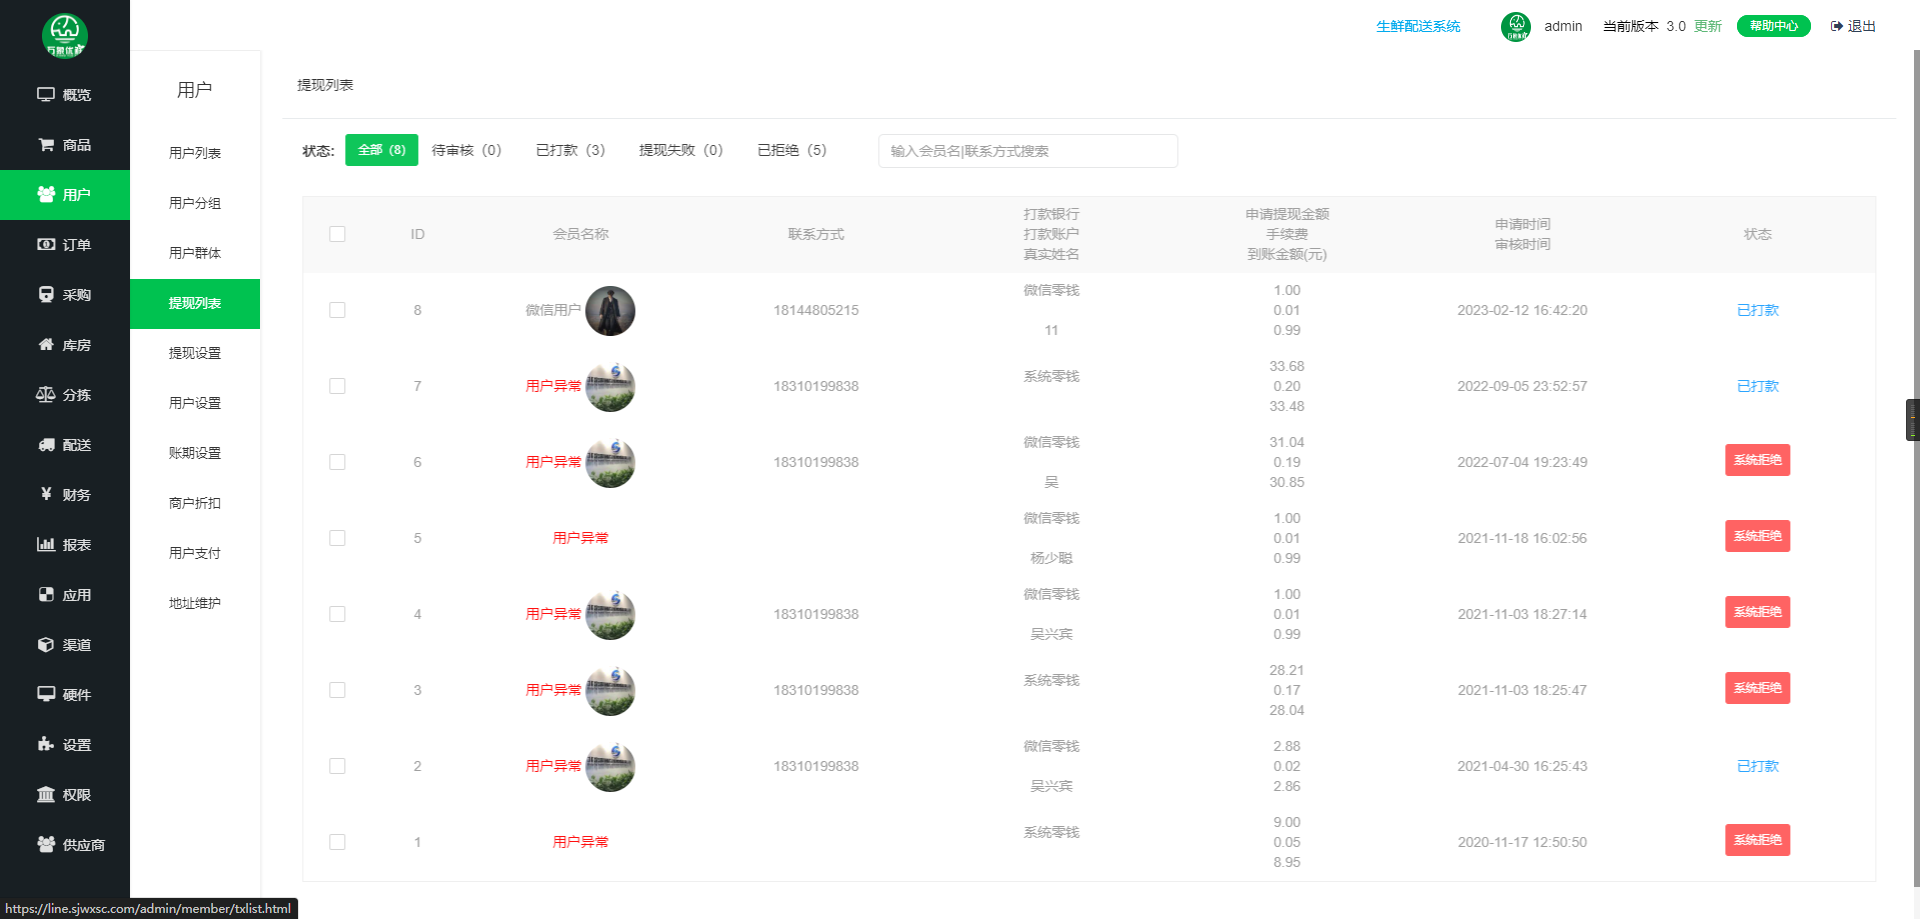Open 提现设置 in the user submenu

click(195, 353)
